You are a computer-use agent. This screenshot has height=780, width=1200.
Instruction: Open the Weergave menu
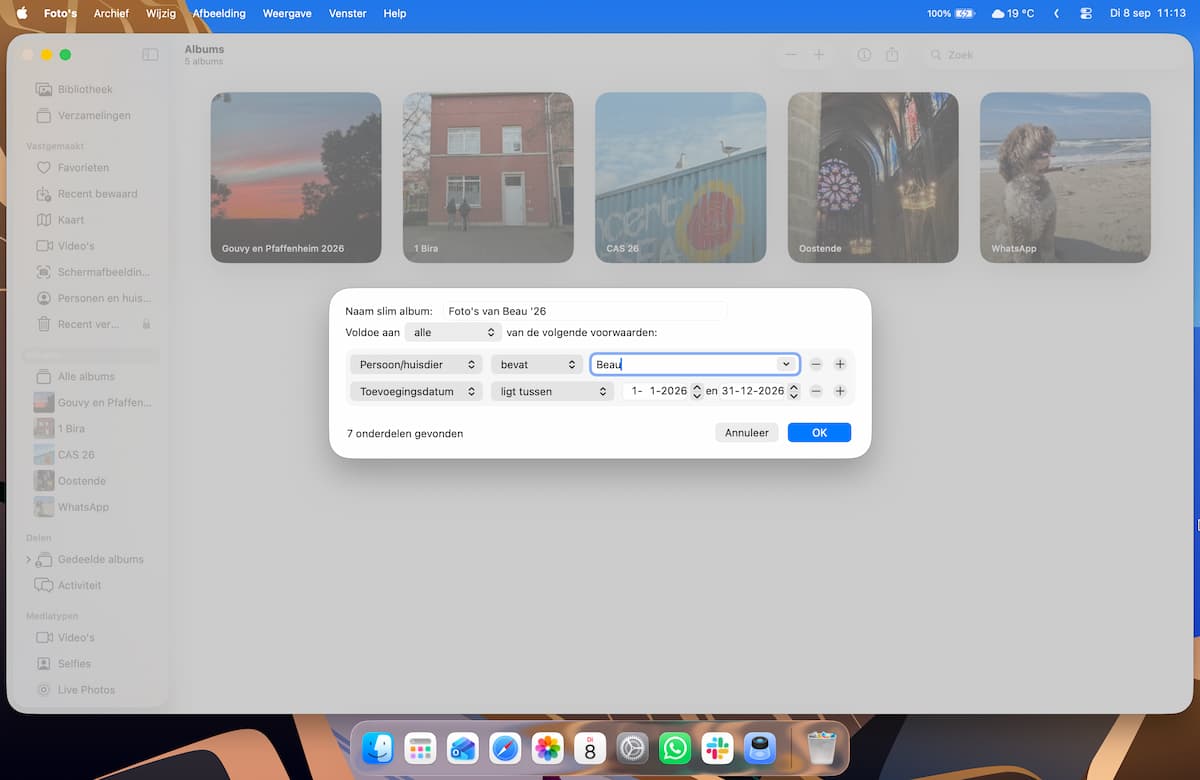(x=286, y=14)
